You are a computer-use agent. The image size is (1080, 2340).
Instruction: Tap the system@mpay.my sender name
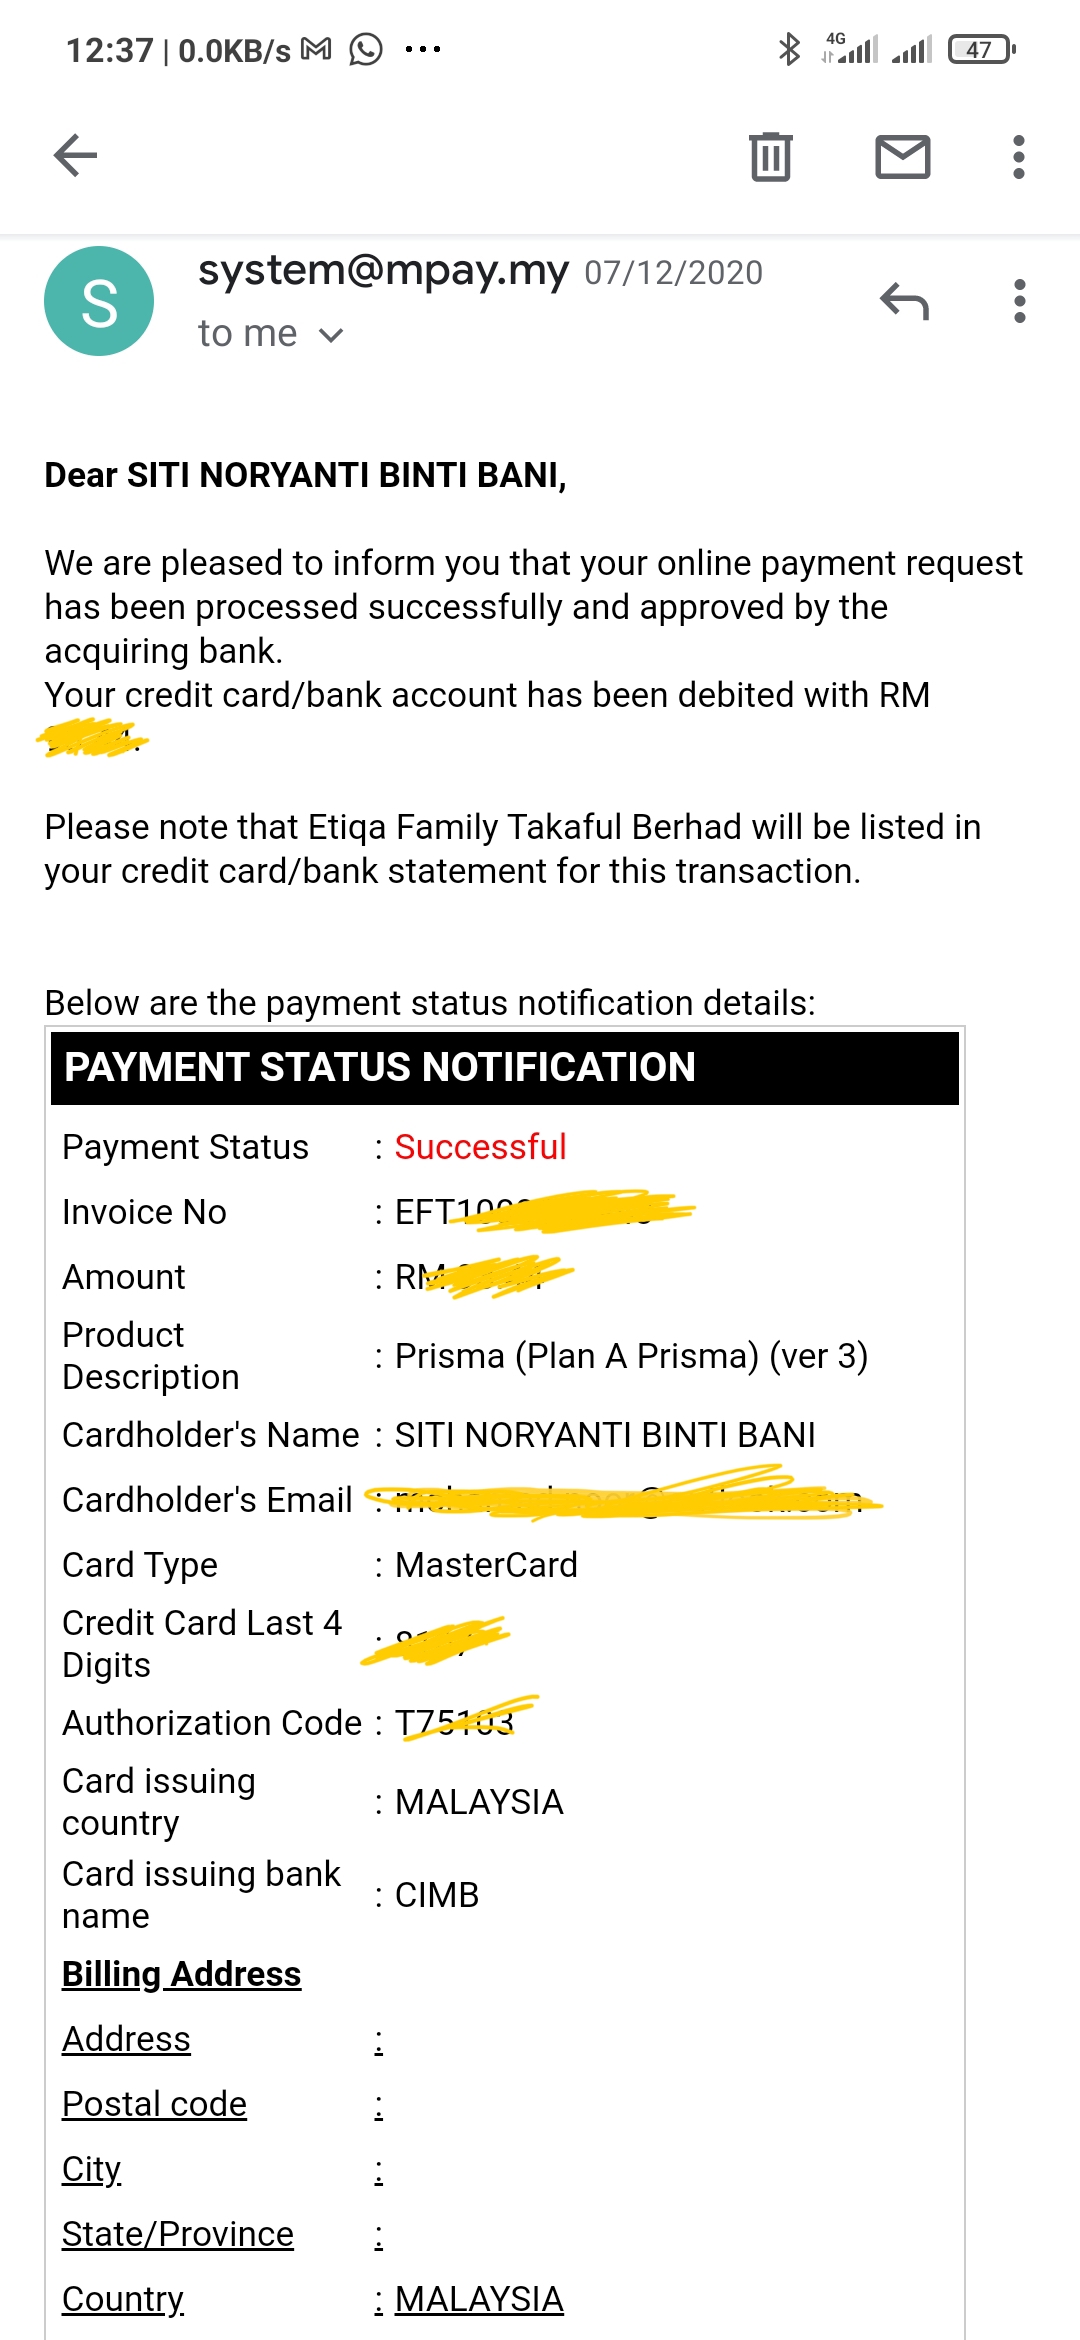(x=383, y=270)
